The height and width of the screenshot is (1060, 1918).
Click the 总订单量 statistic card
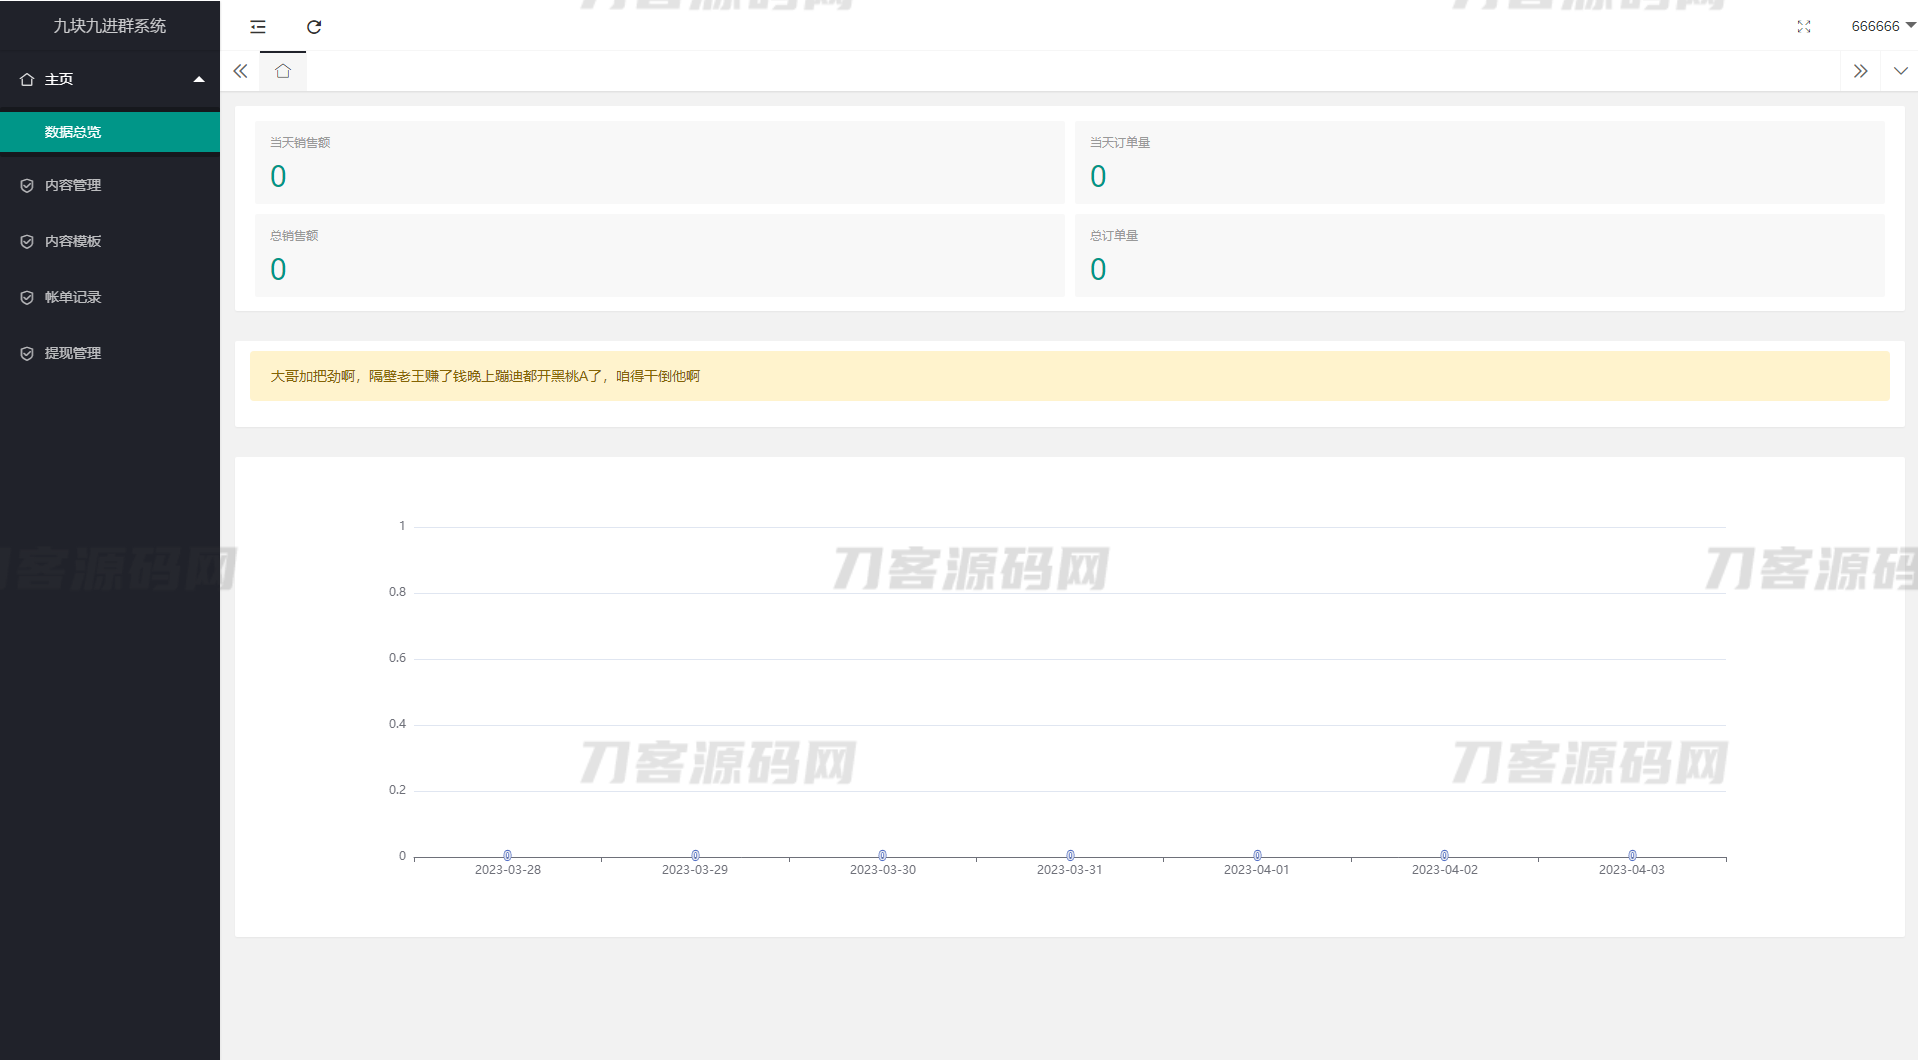1479,255
